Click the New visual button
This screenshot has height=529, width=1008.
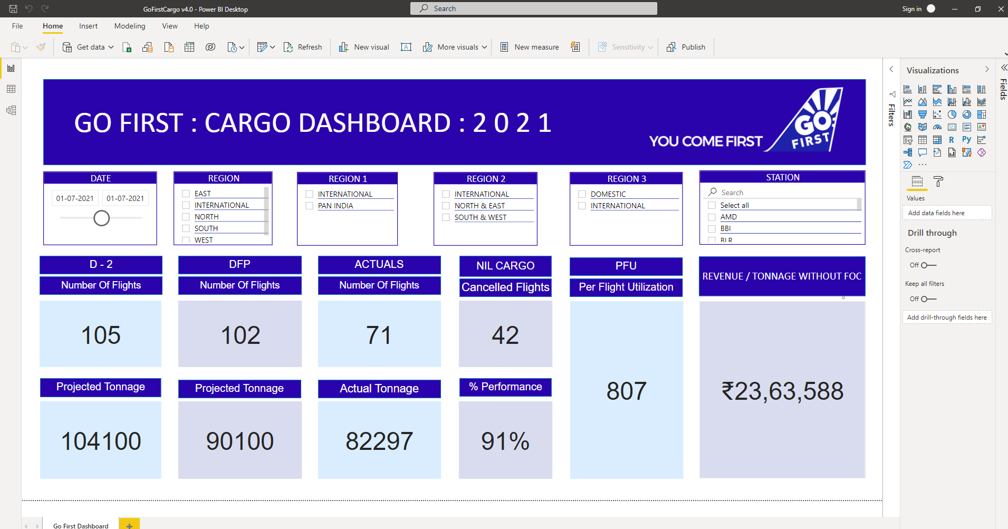click(363, 47)
